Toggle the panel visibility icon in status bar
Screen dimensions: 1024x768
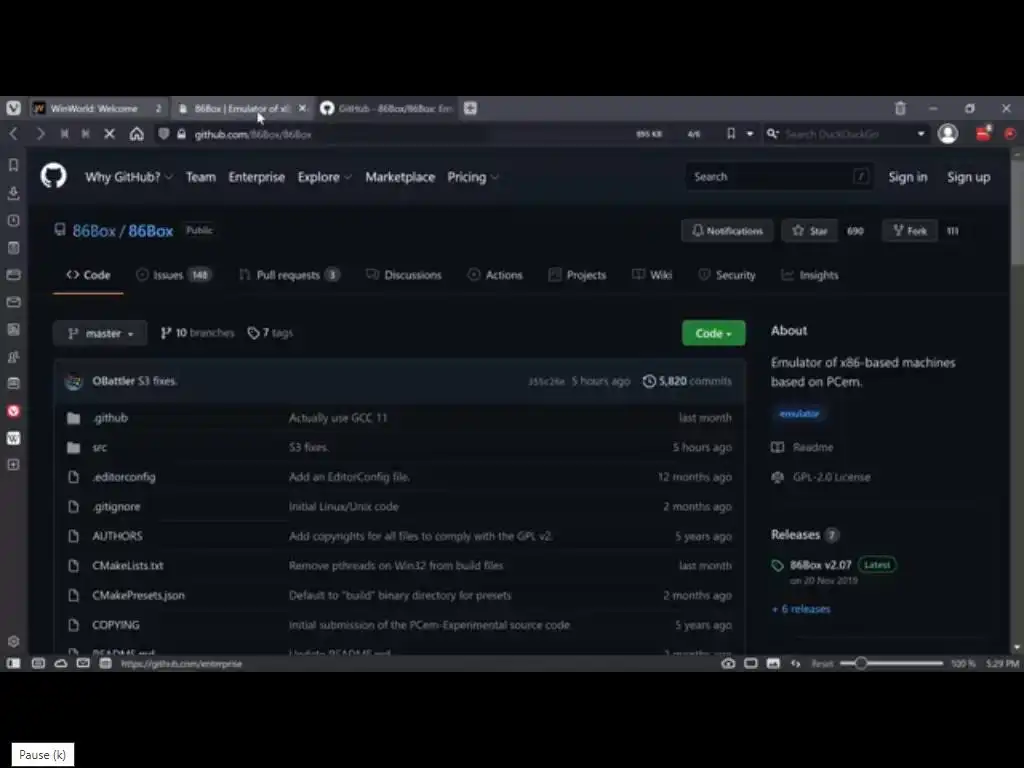(x=13, y=664)
